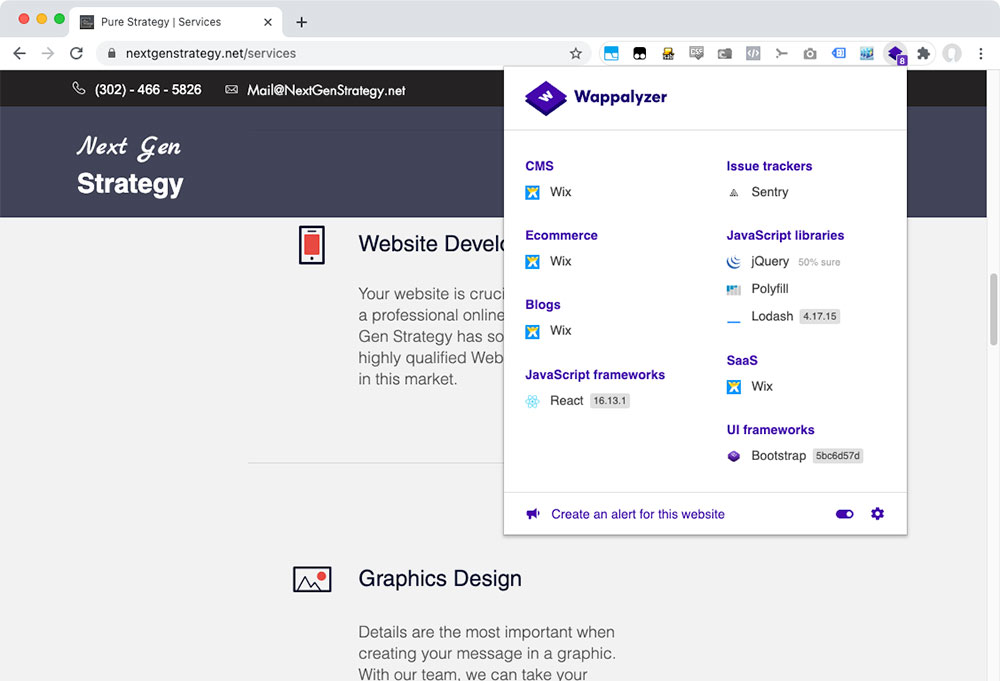Click the Sentry icon under Issue trackers

coord(734,193)
